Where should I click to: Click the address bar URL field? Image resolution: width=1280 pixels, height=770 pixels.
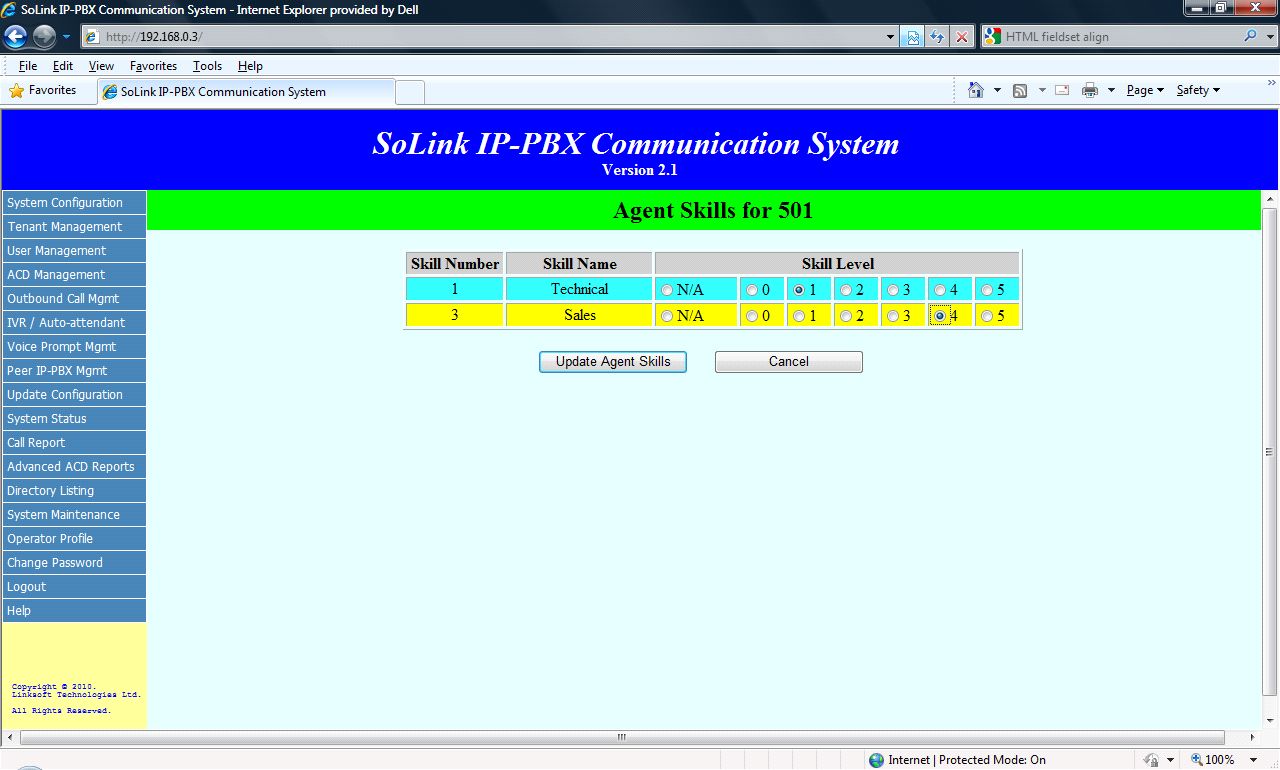coord(490,37)
